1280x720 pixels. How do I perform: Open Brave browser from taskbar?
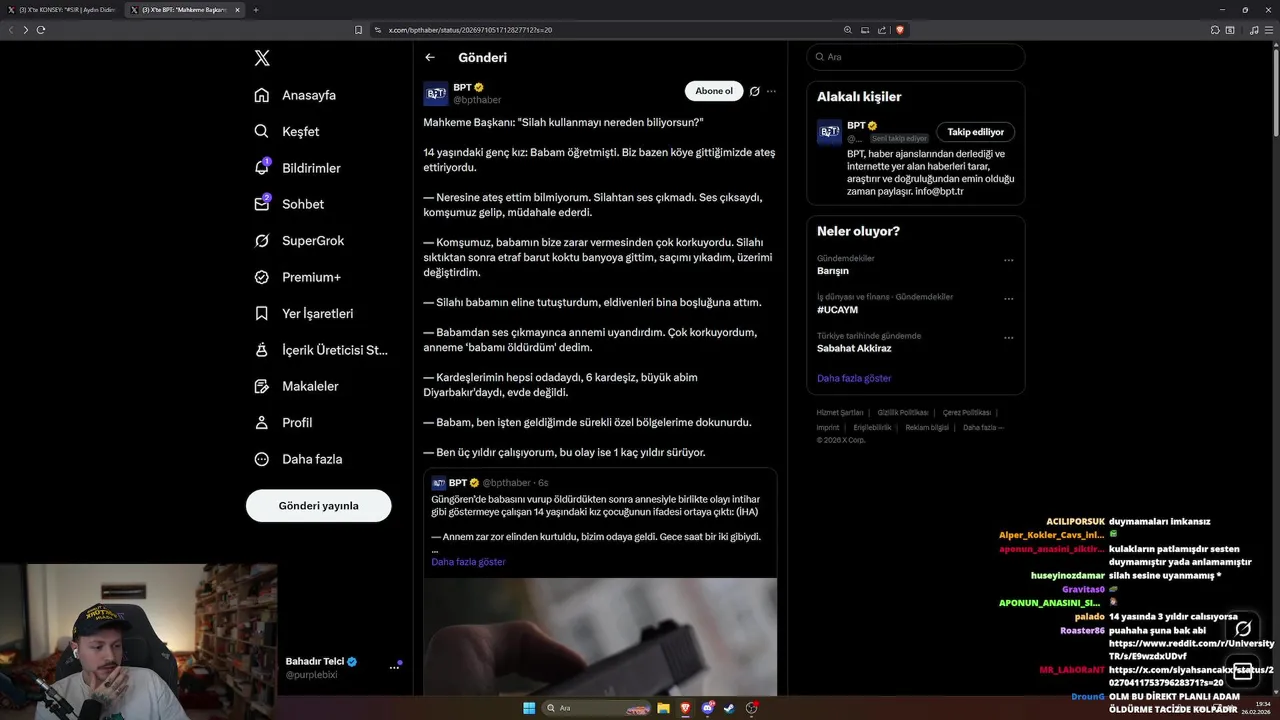pyautogui.click(x=685, y=708)
